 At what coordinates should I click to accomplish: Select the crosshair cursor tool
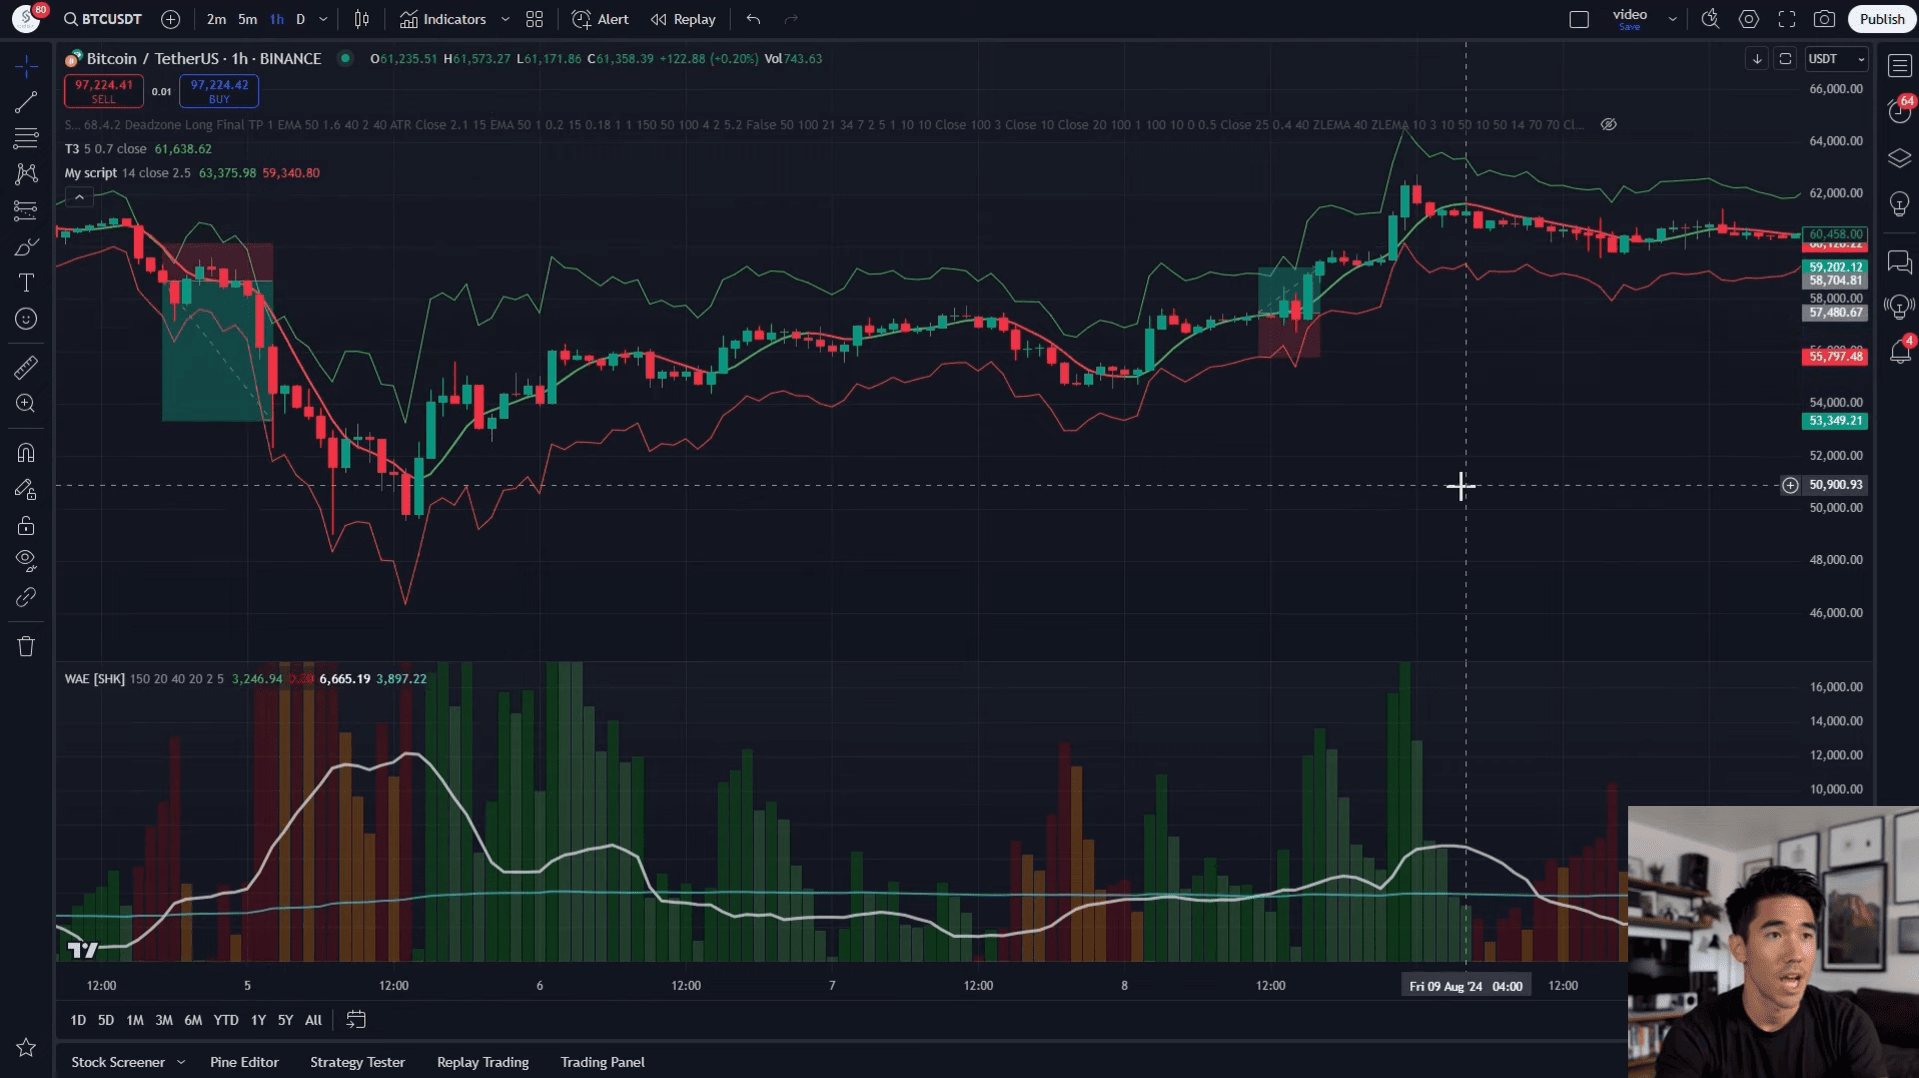[x=26, y=66]
